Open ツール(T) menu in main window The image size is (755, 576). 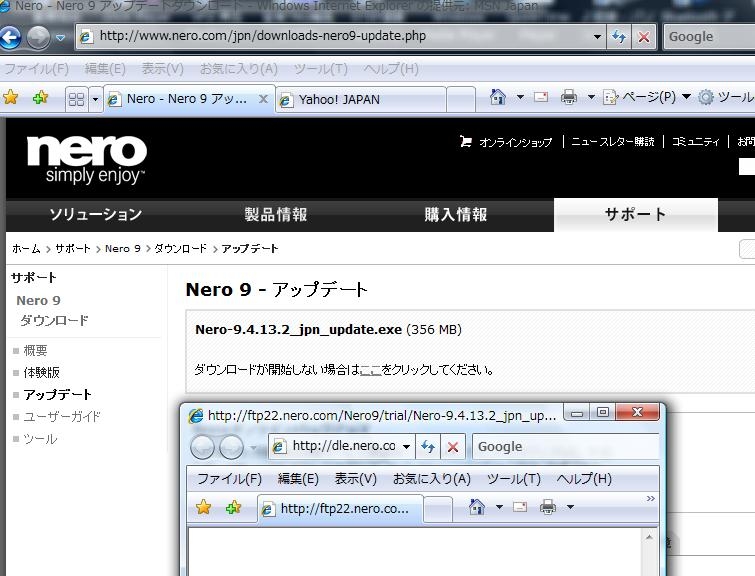click(321, 68)
